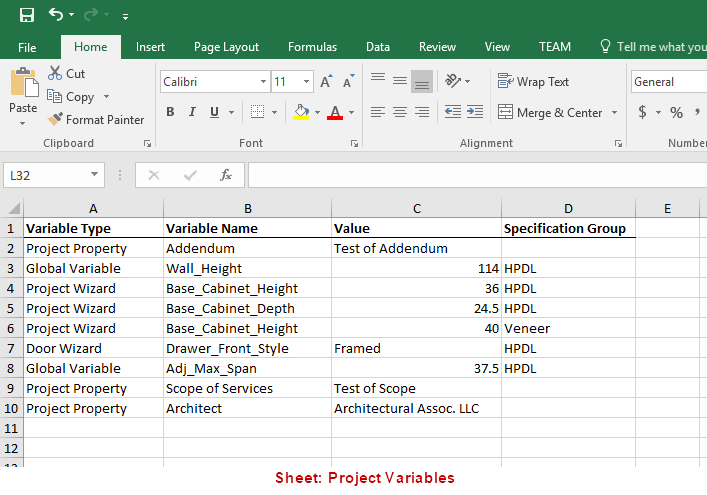Click the greyed Redo arrow icon
707x495 pixels.
[x=91, y=15]
